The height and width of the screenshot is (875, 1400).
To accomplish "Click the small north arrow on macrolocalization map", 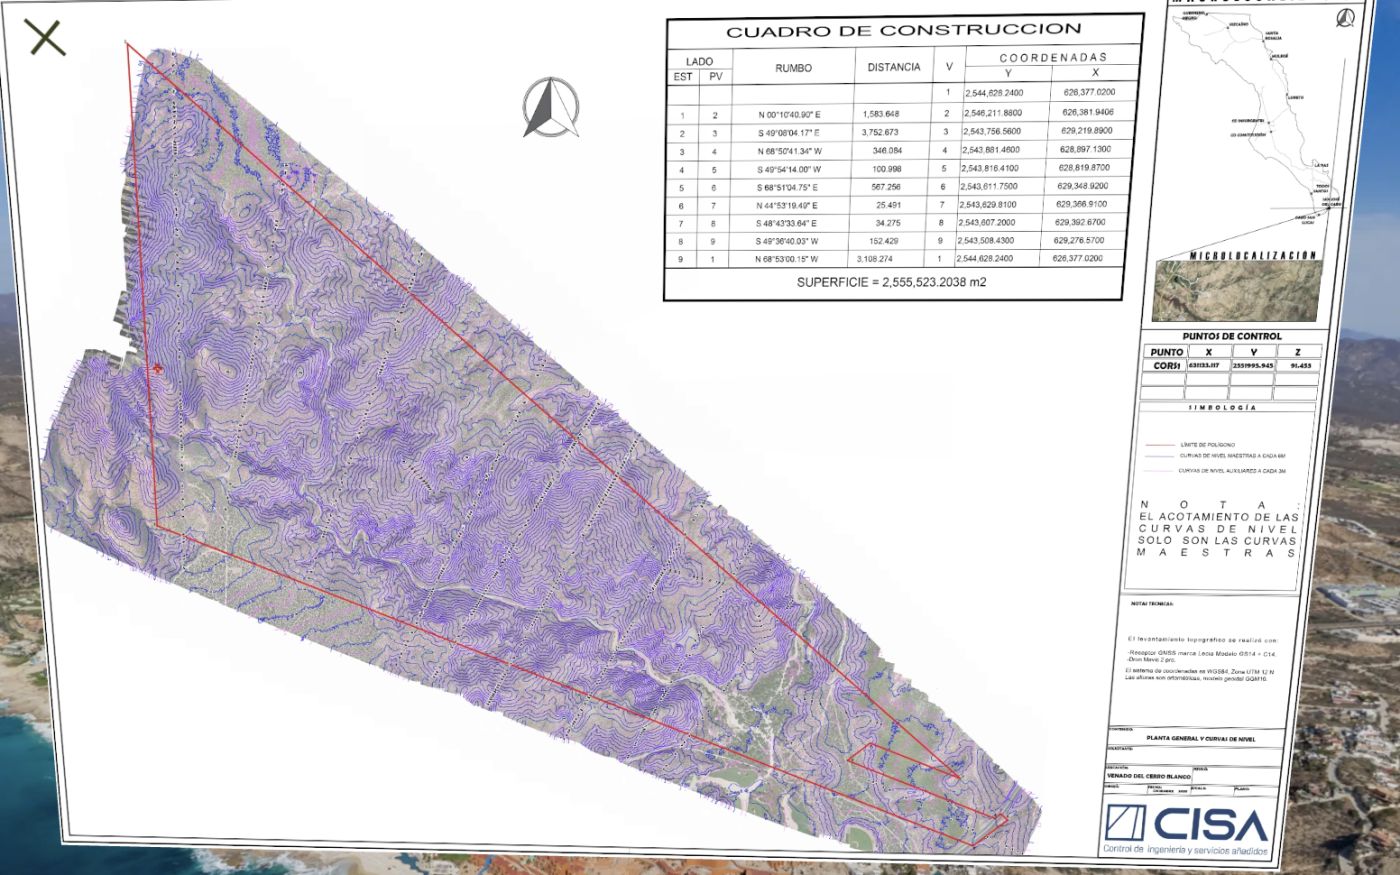I will (1345, 18).
